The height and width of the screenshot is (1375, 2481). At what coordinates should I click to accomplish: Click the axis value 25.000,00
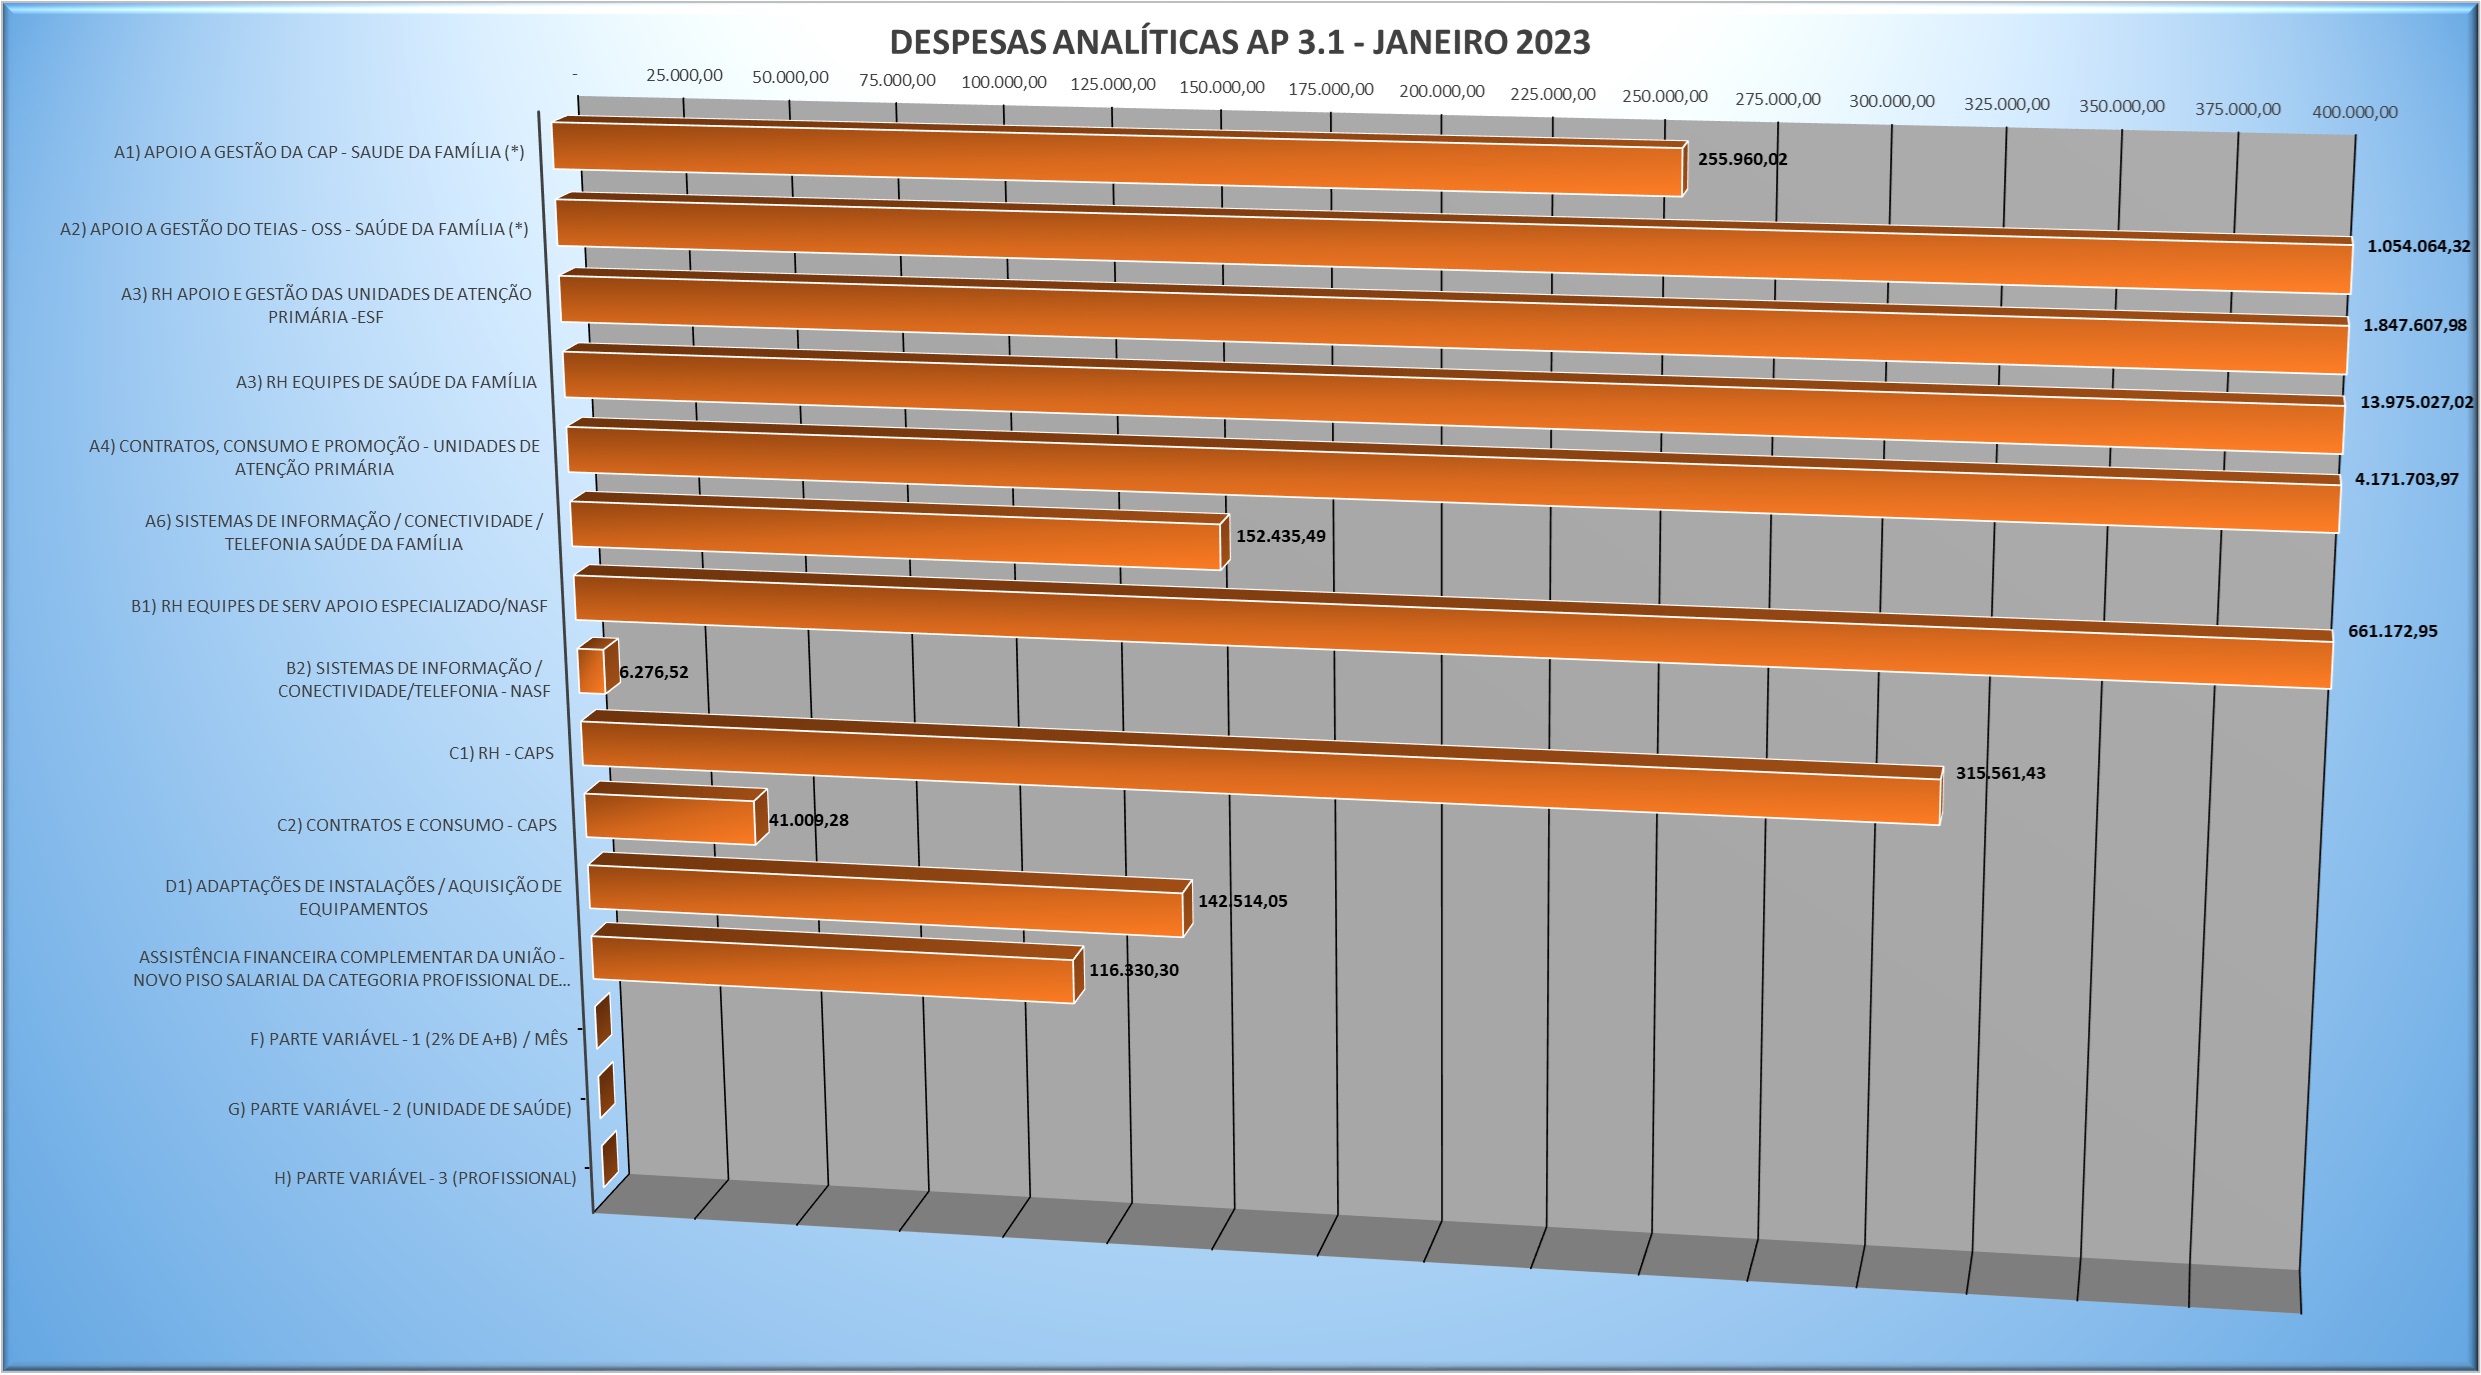point(684,76)
